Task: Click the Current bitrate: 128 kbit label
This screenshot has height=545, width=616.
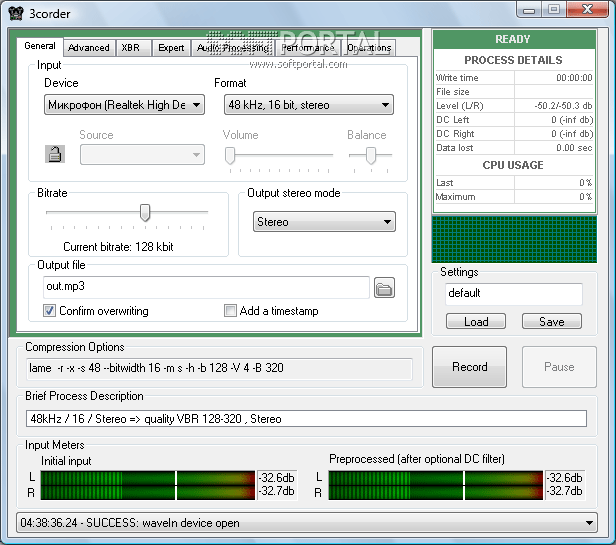Action: tap(118, 247)
